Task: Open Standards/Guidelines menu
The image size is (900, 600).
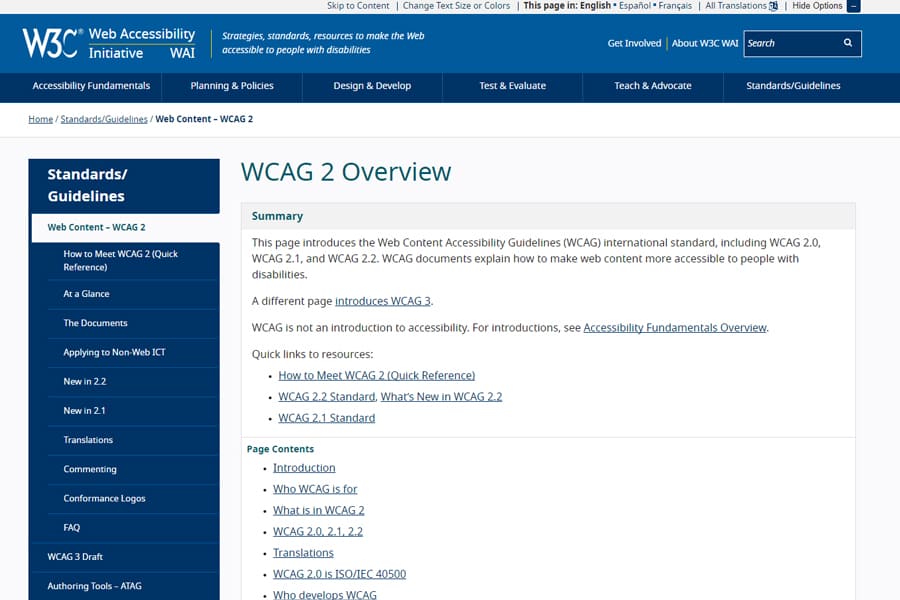Action: [x=793, y=86]
